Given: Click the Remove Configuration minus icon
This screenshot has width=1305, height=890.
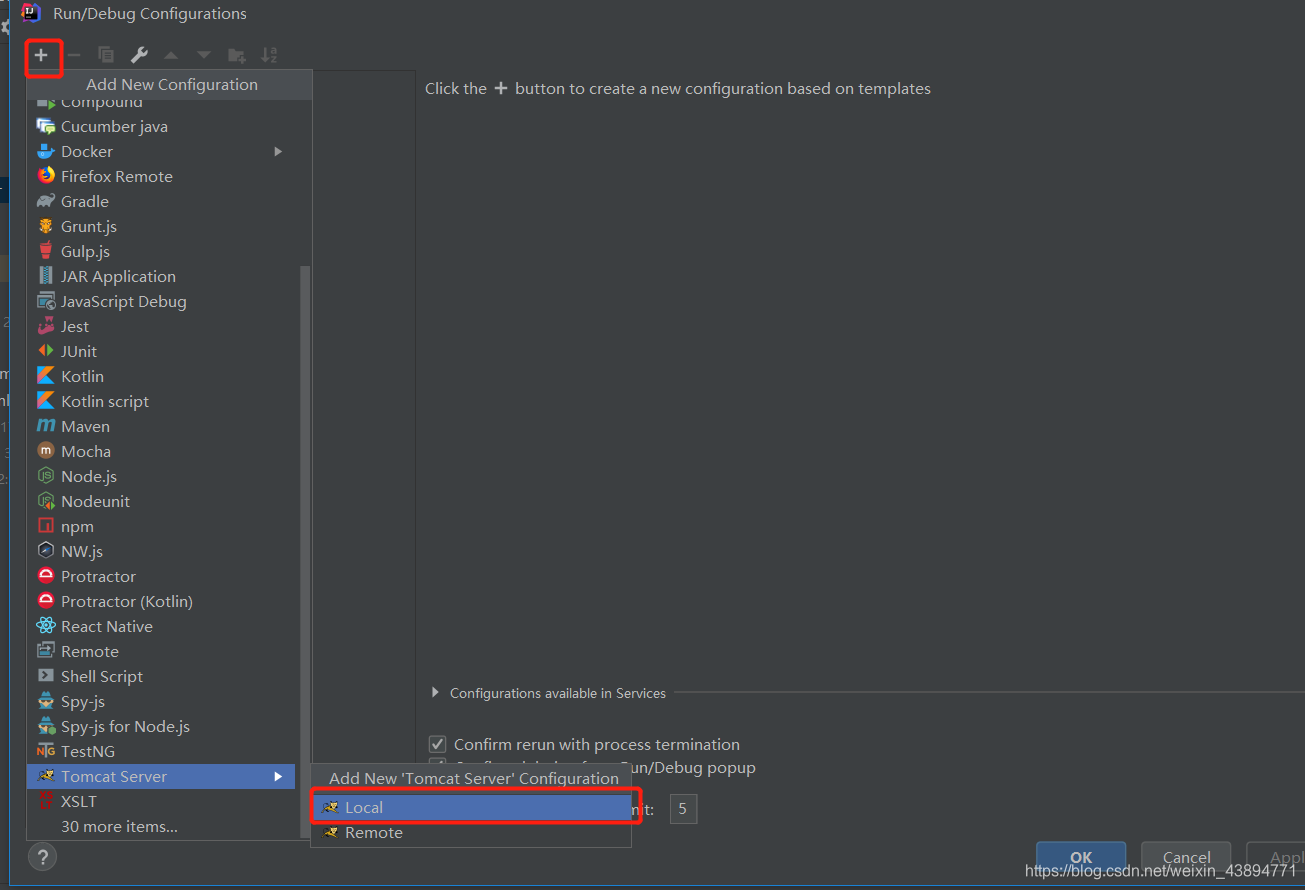Looking at the screenshot, I should [73, 55].
